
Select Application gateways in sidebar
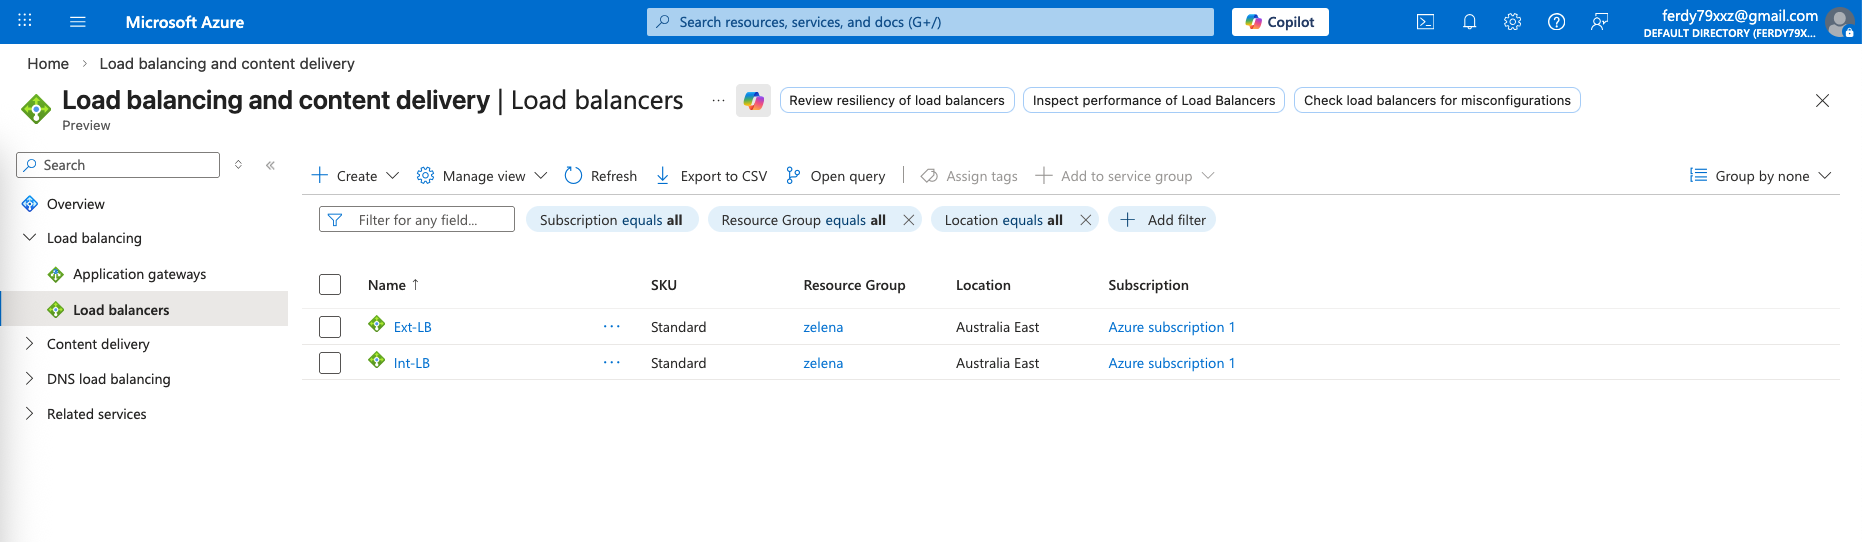click(x=139, y=274)
